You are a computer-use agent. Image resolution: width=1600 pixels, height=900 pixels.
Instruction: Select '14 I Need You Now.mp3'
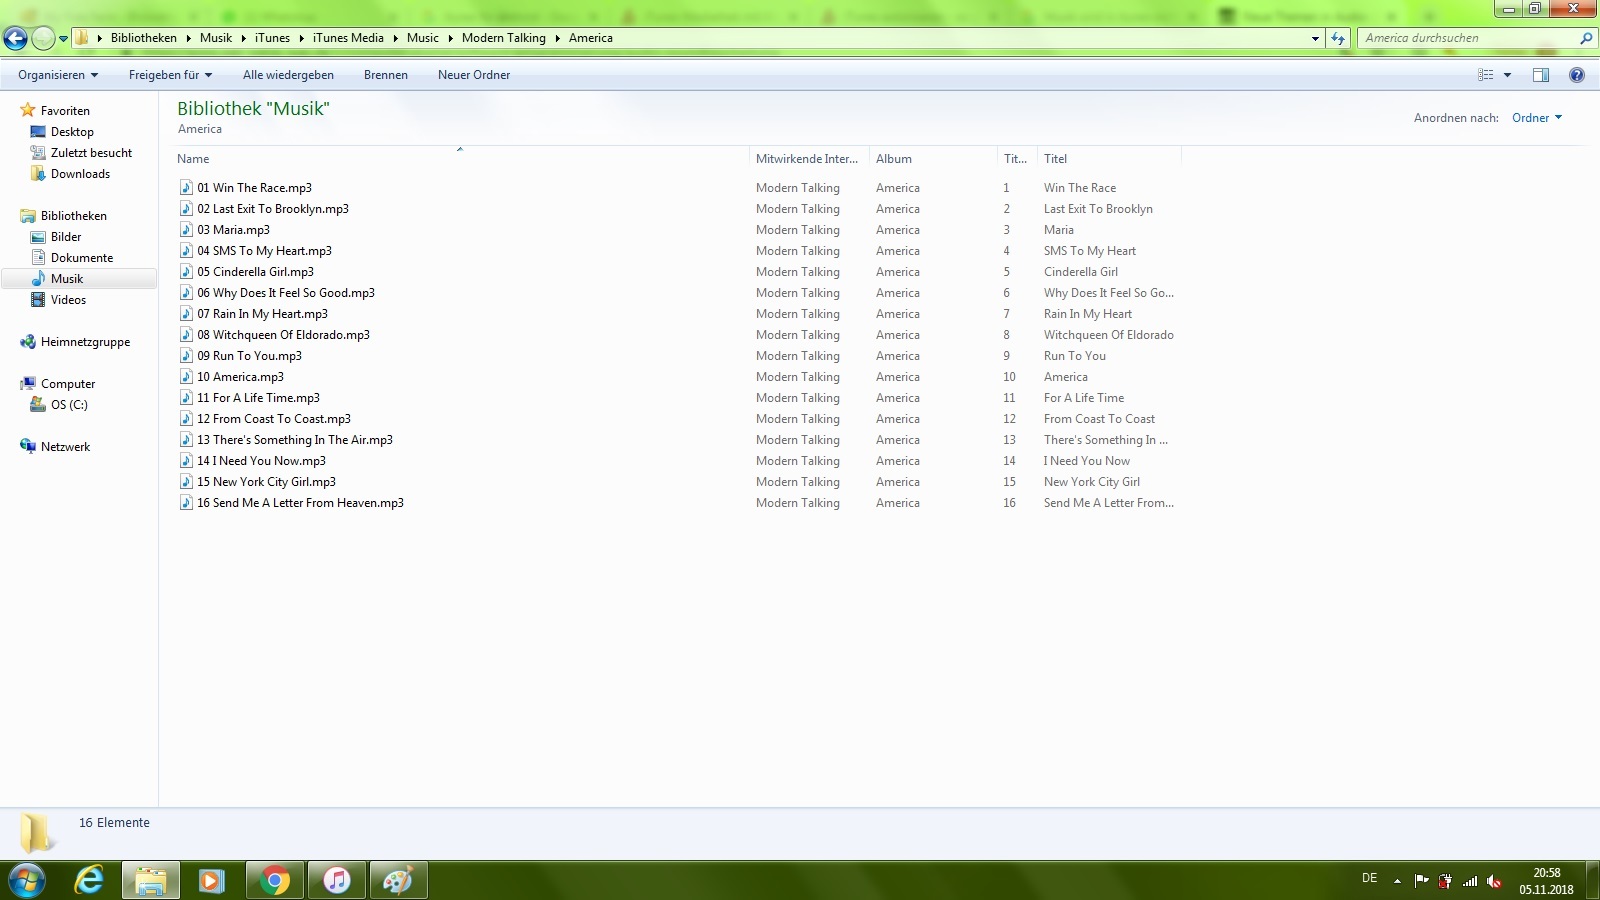tap(261, 461)
